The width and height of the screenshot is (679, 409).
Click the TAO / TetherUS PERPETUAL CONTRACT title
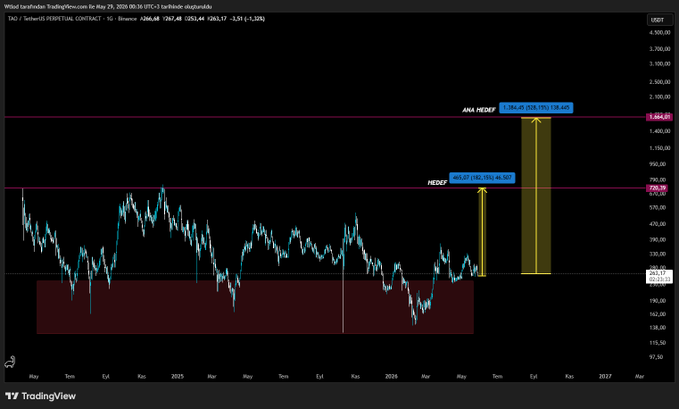[x=55, y=19]
